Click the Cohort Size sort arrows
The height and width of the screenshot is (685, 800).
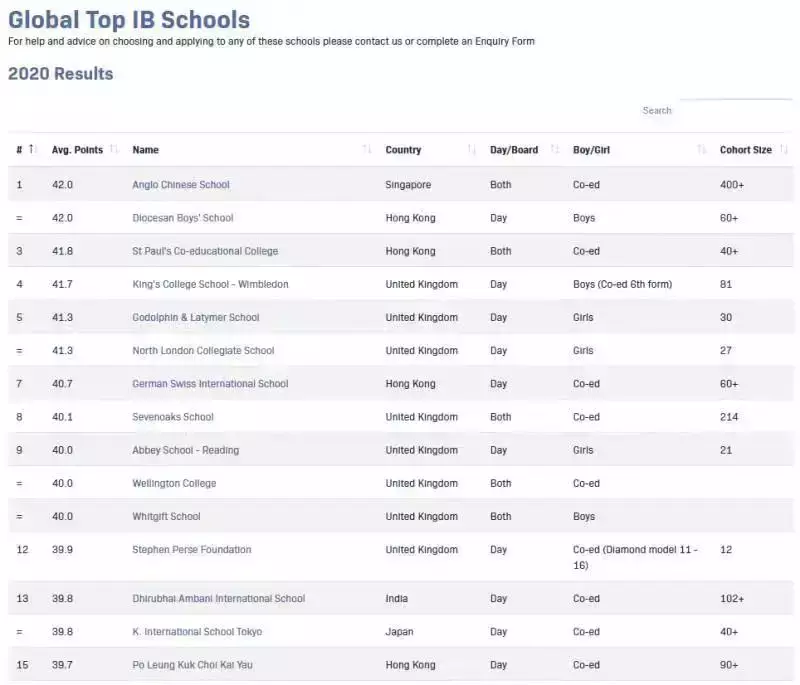click(x=784, y=150)
